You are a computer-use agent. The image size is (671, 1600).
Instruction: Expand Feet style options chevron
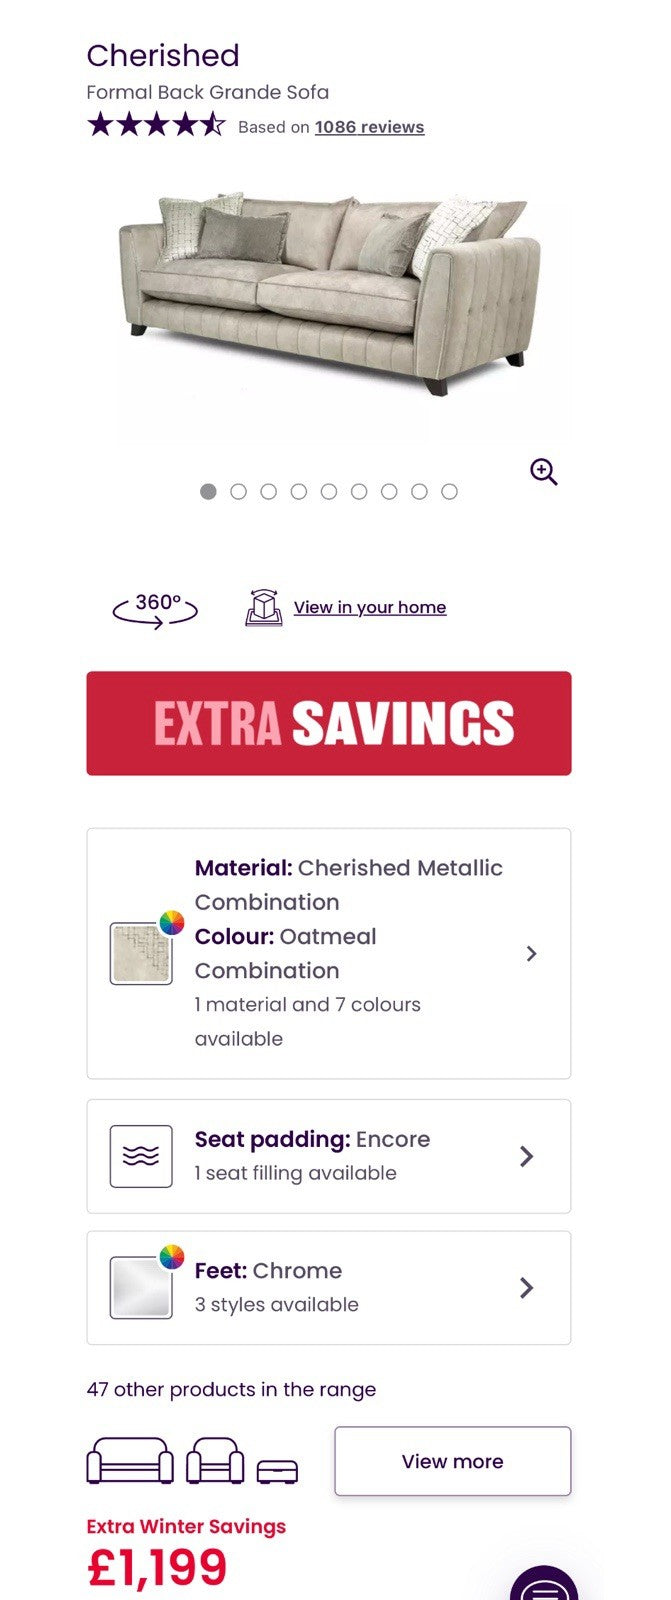pyautogui.click(x=527, y=1288)
